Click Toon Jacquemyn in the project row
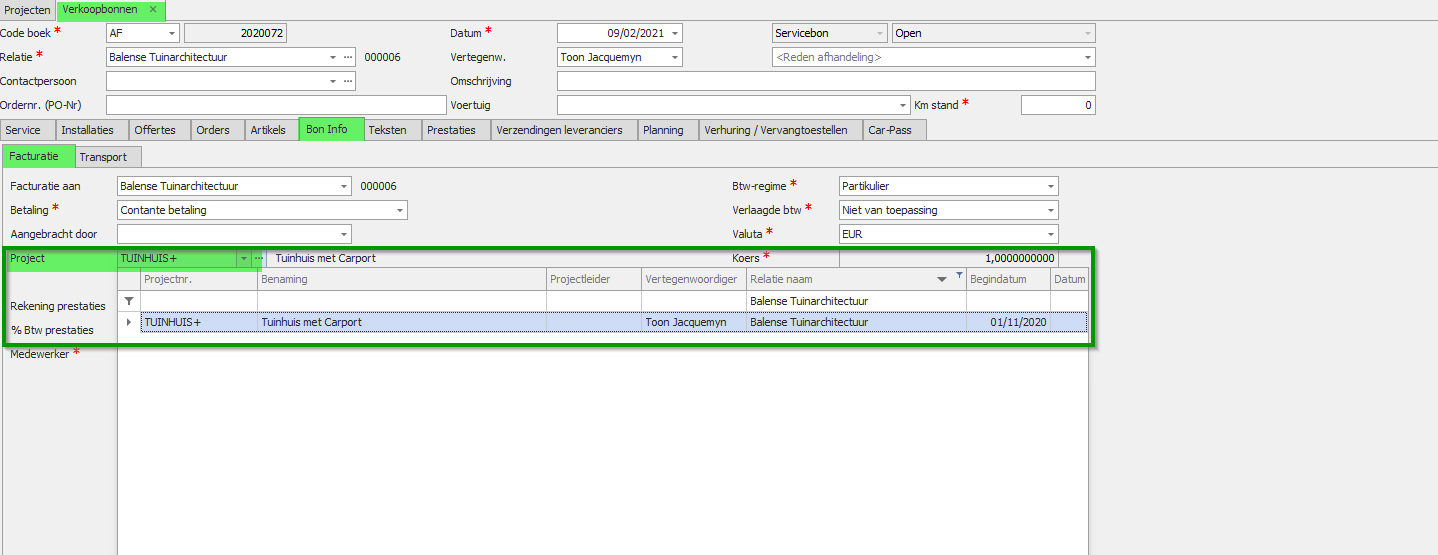This screenshot has height=555, width=1438. click(x=694, y=322)
